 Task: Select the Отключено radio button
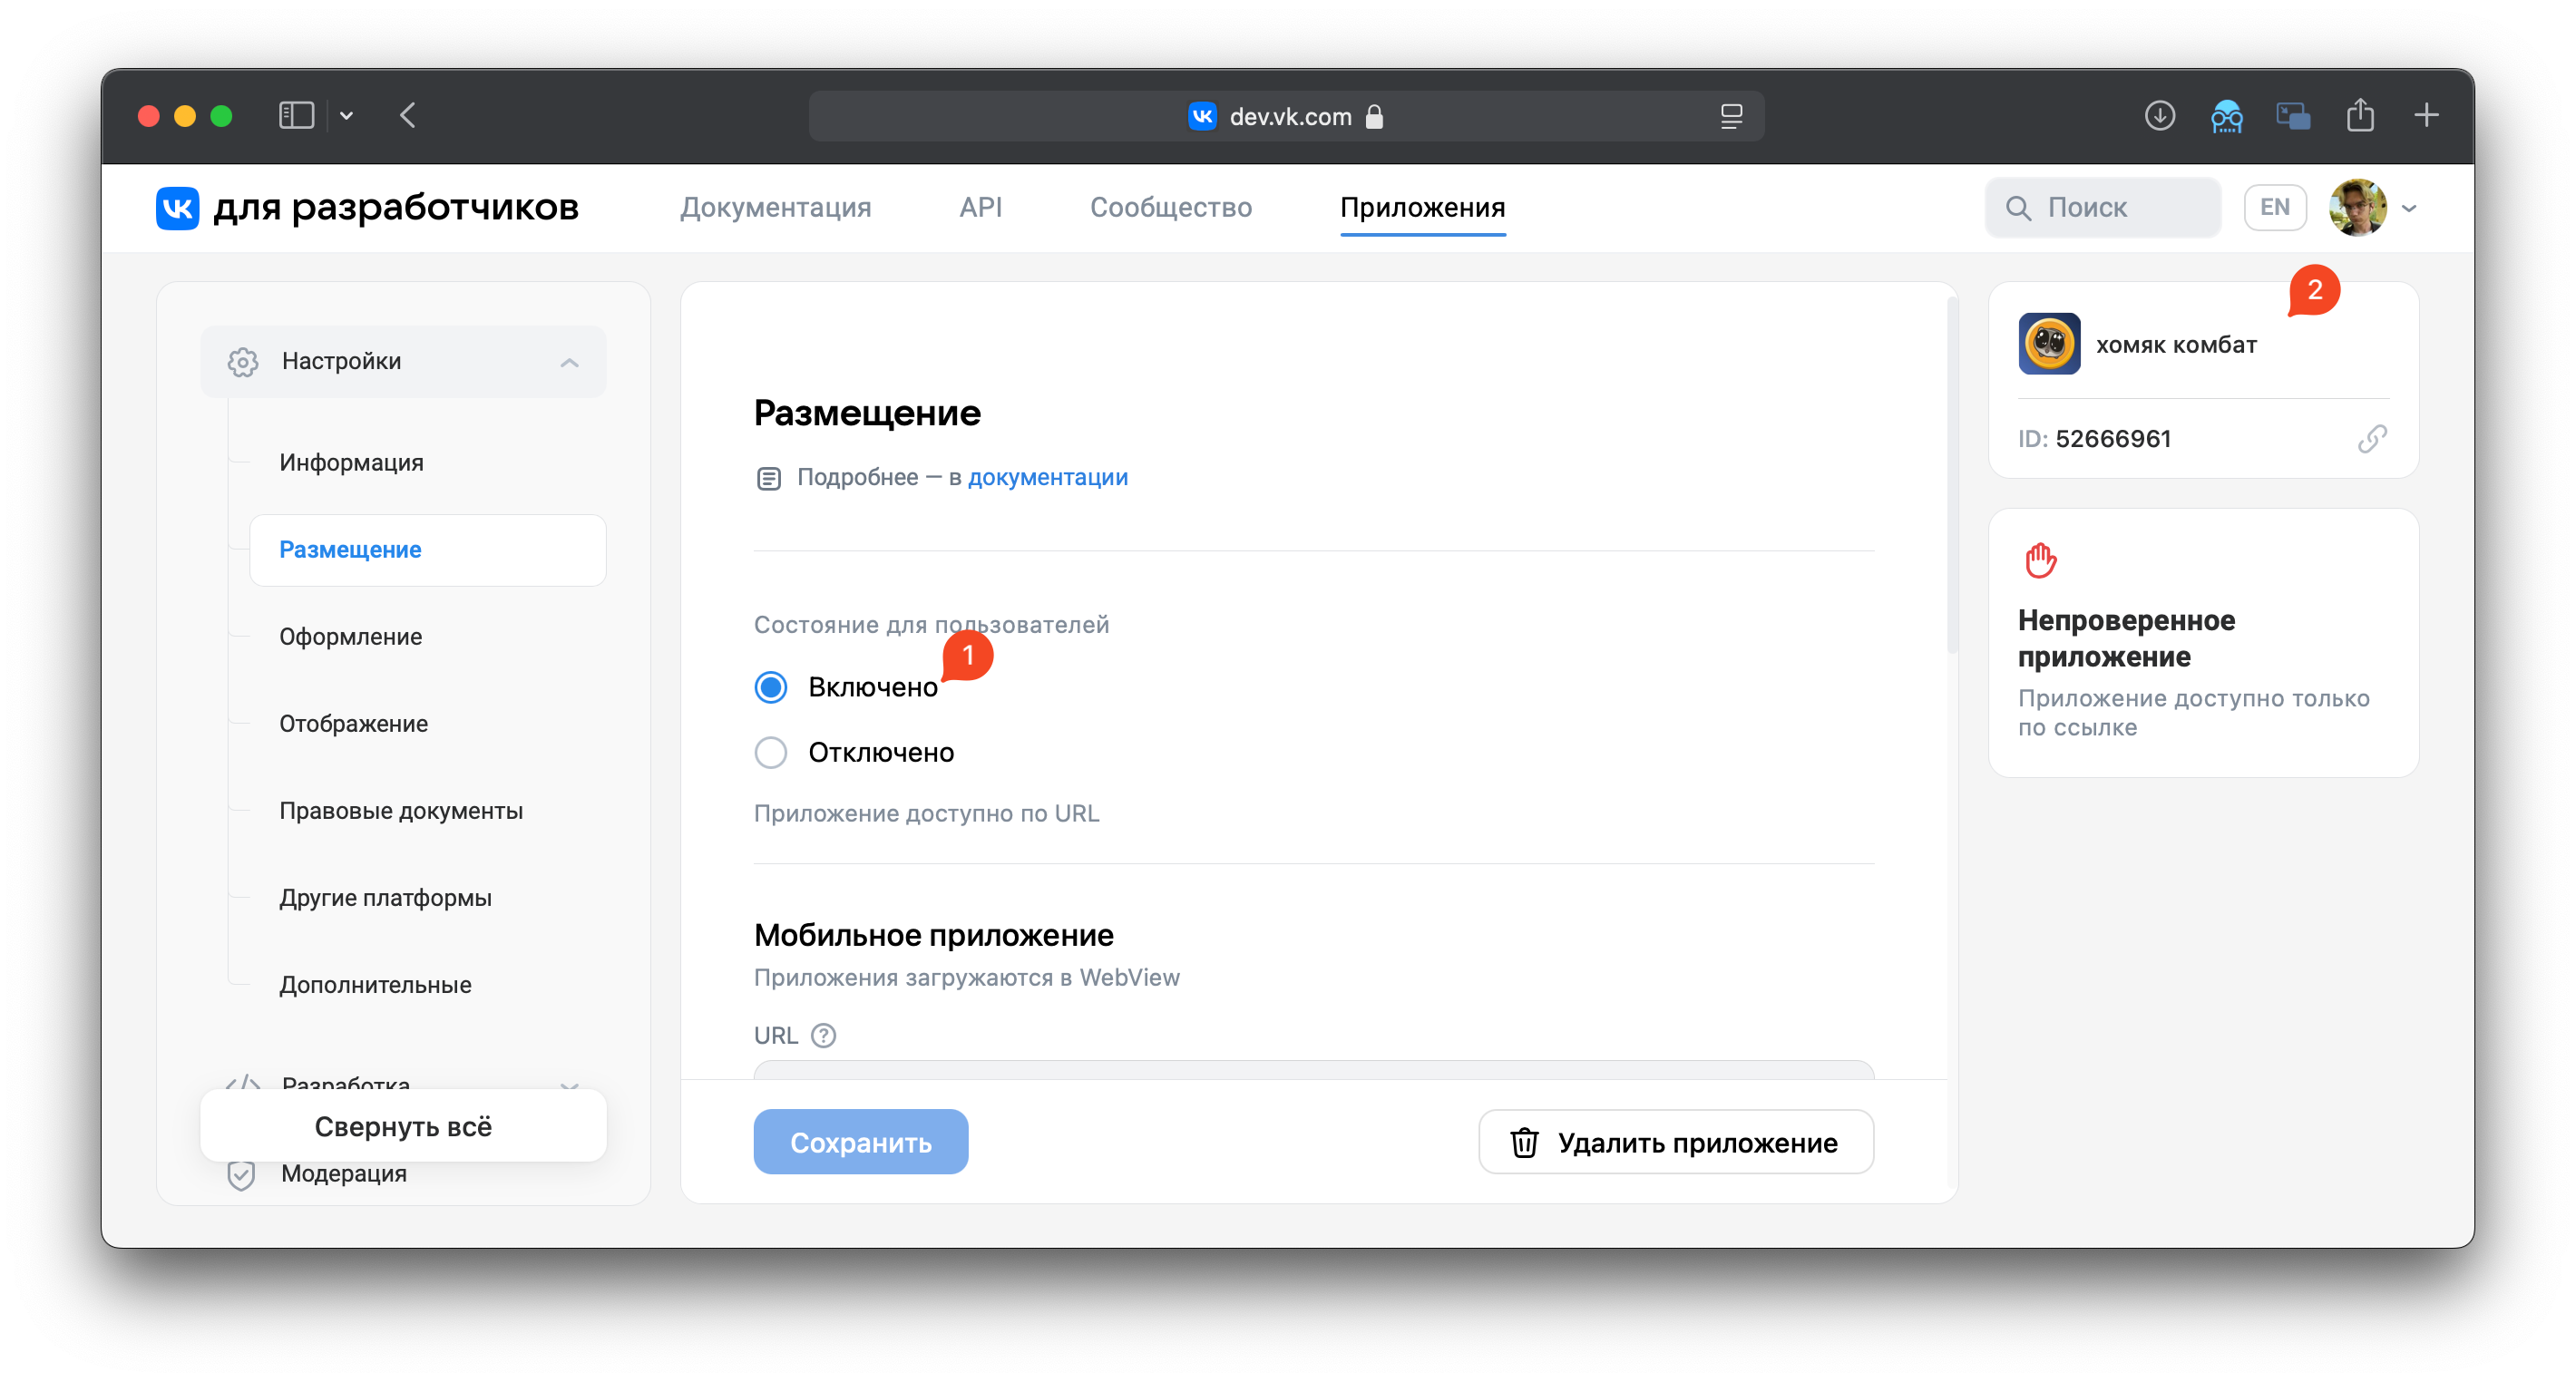(771, 752)
